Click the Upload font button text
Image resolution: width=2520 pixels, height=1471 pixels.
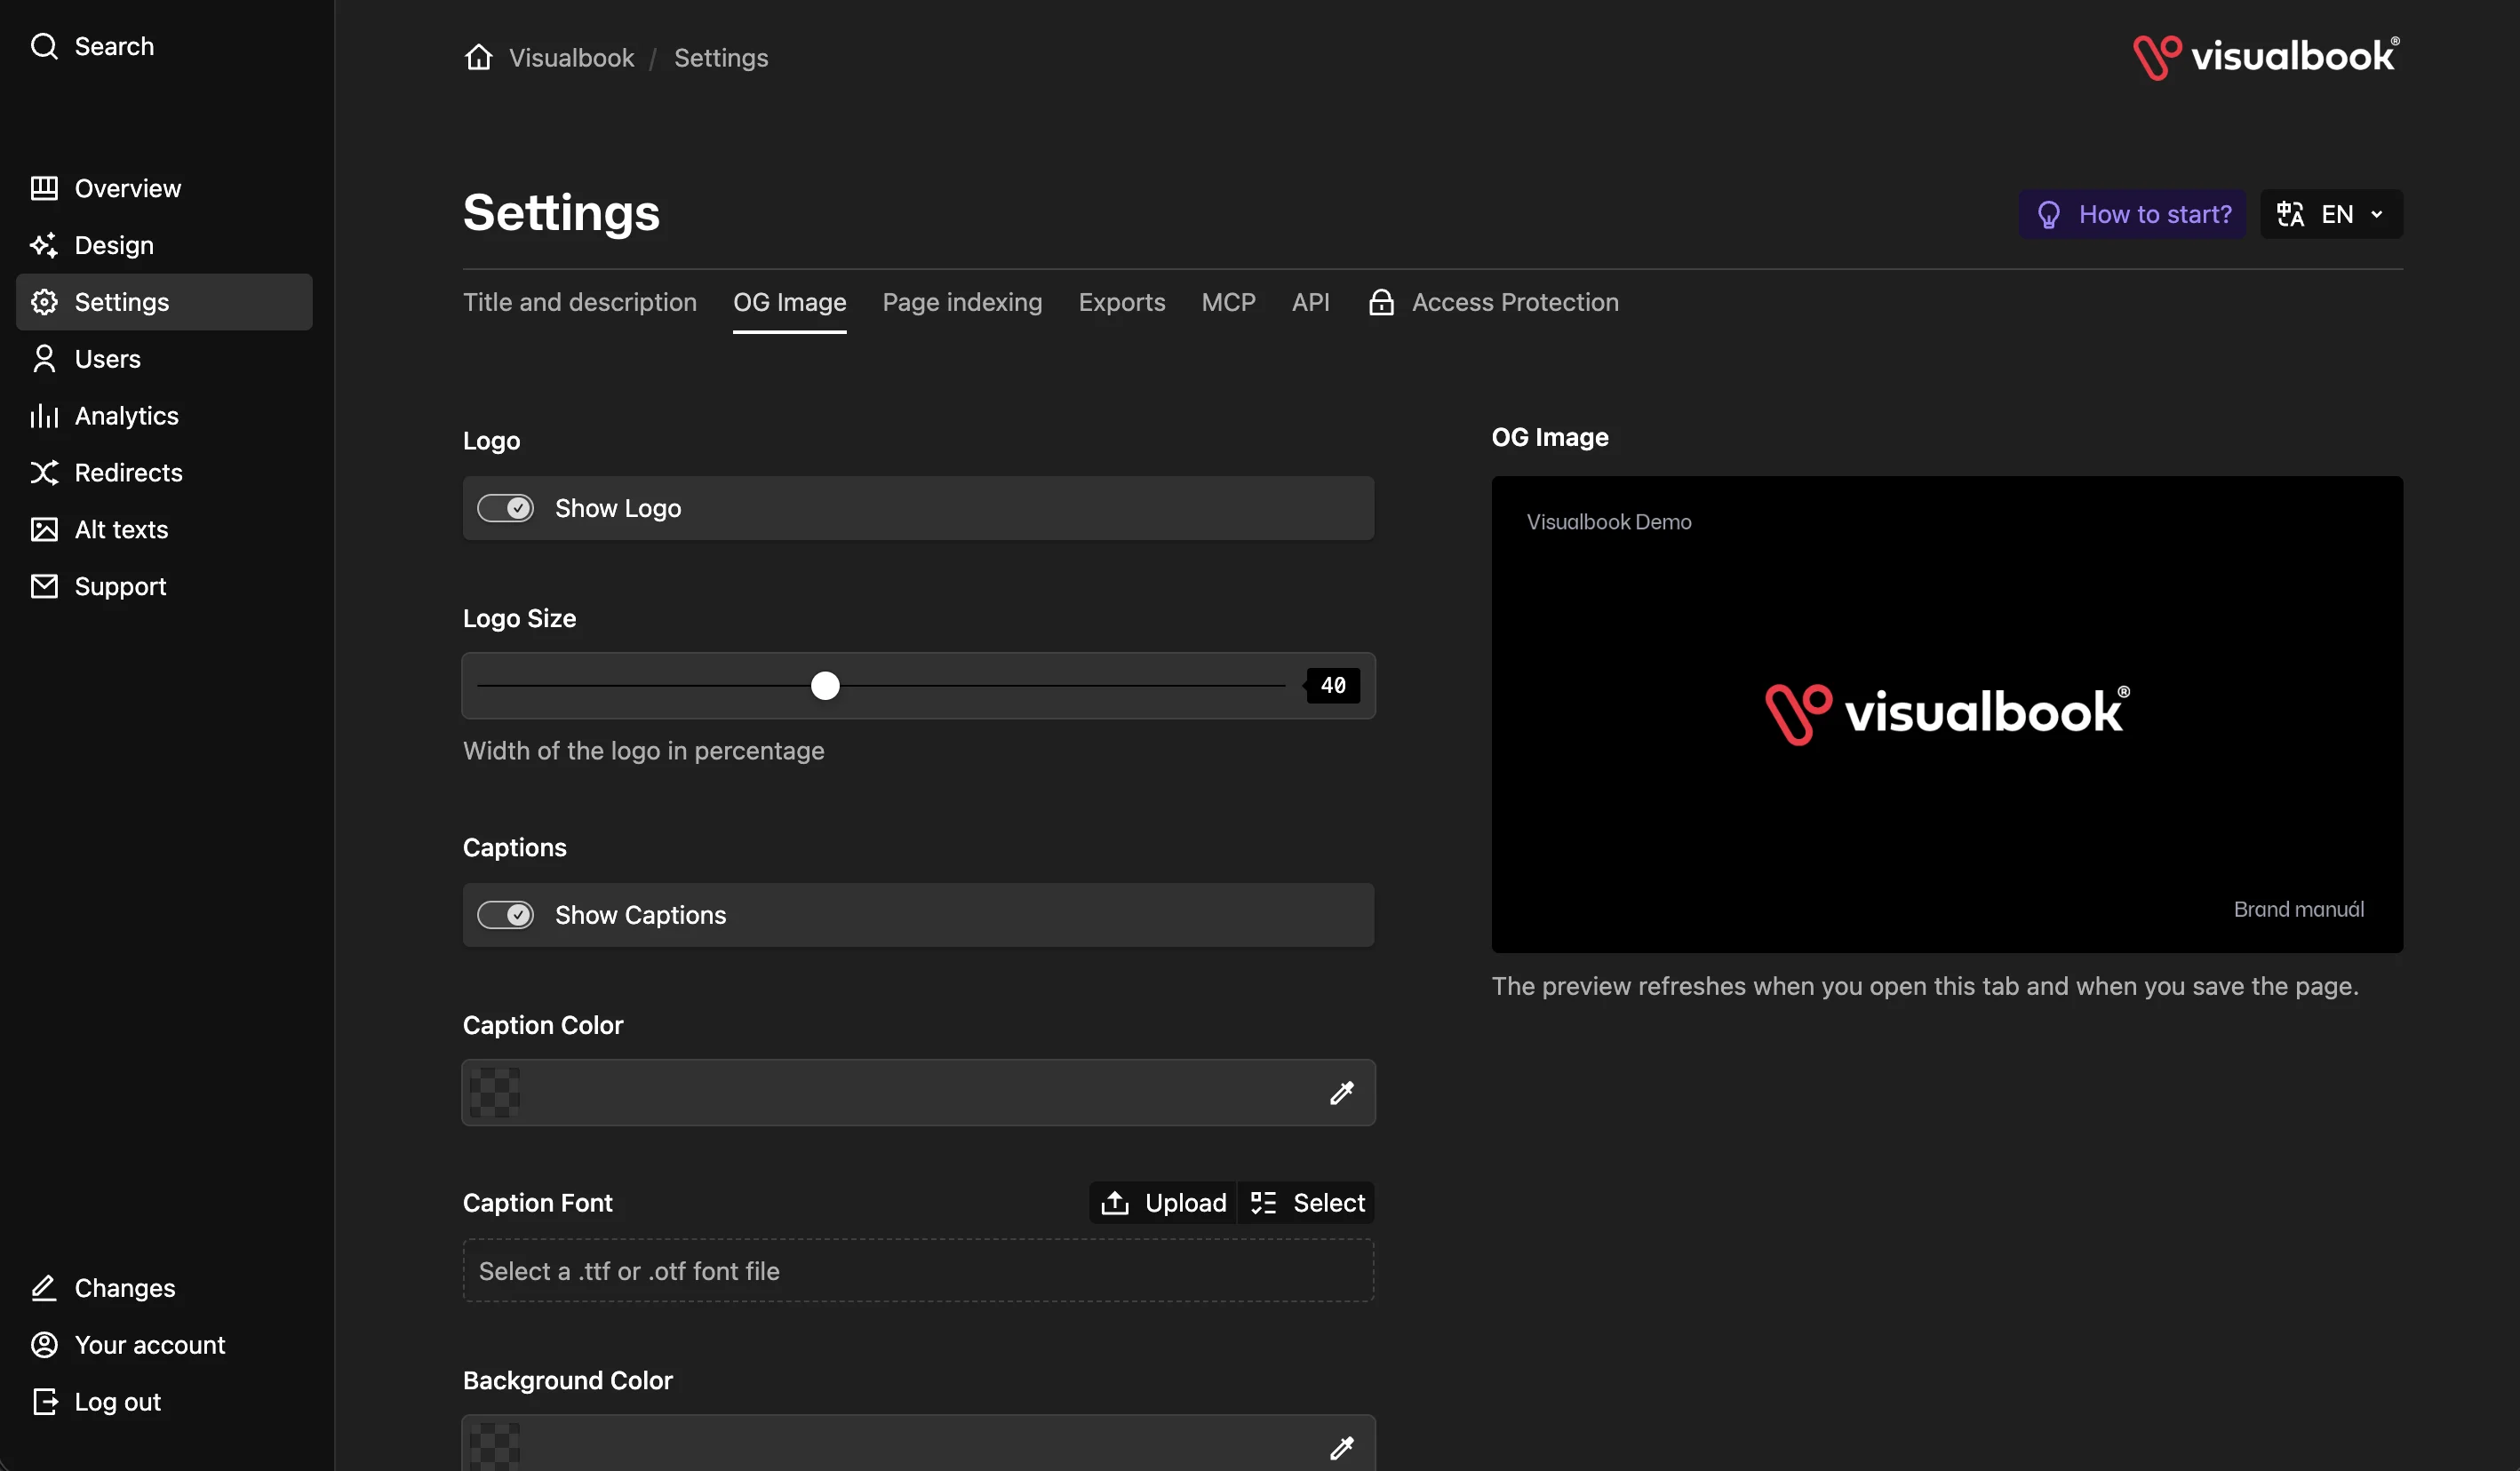[x=1186, y=1203]
